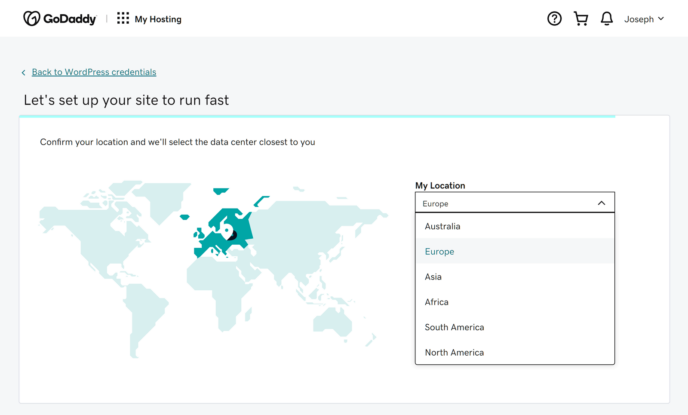Image resolution: width=688 pixels, height=415 pixels.
Task: Click the setup progress bar
Action: tap(317, 116)
